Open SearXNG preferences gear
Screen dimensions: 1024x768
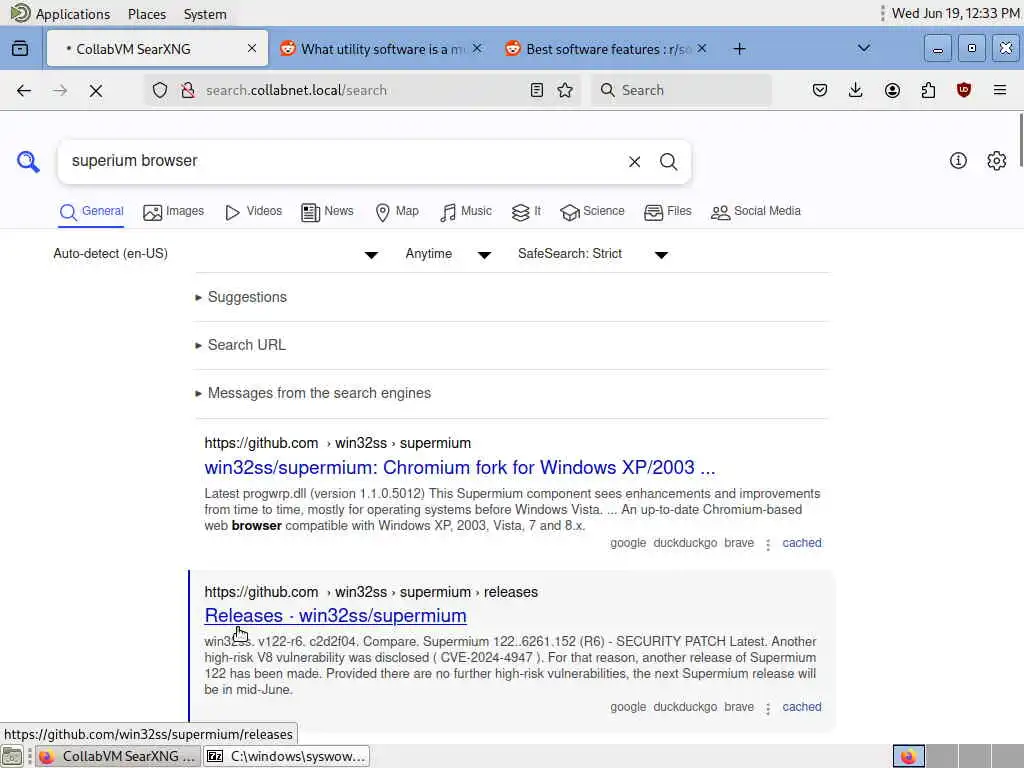coord(997,161)
